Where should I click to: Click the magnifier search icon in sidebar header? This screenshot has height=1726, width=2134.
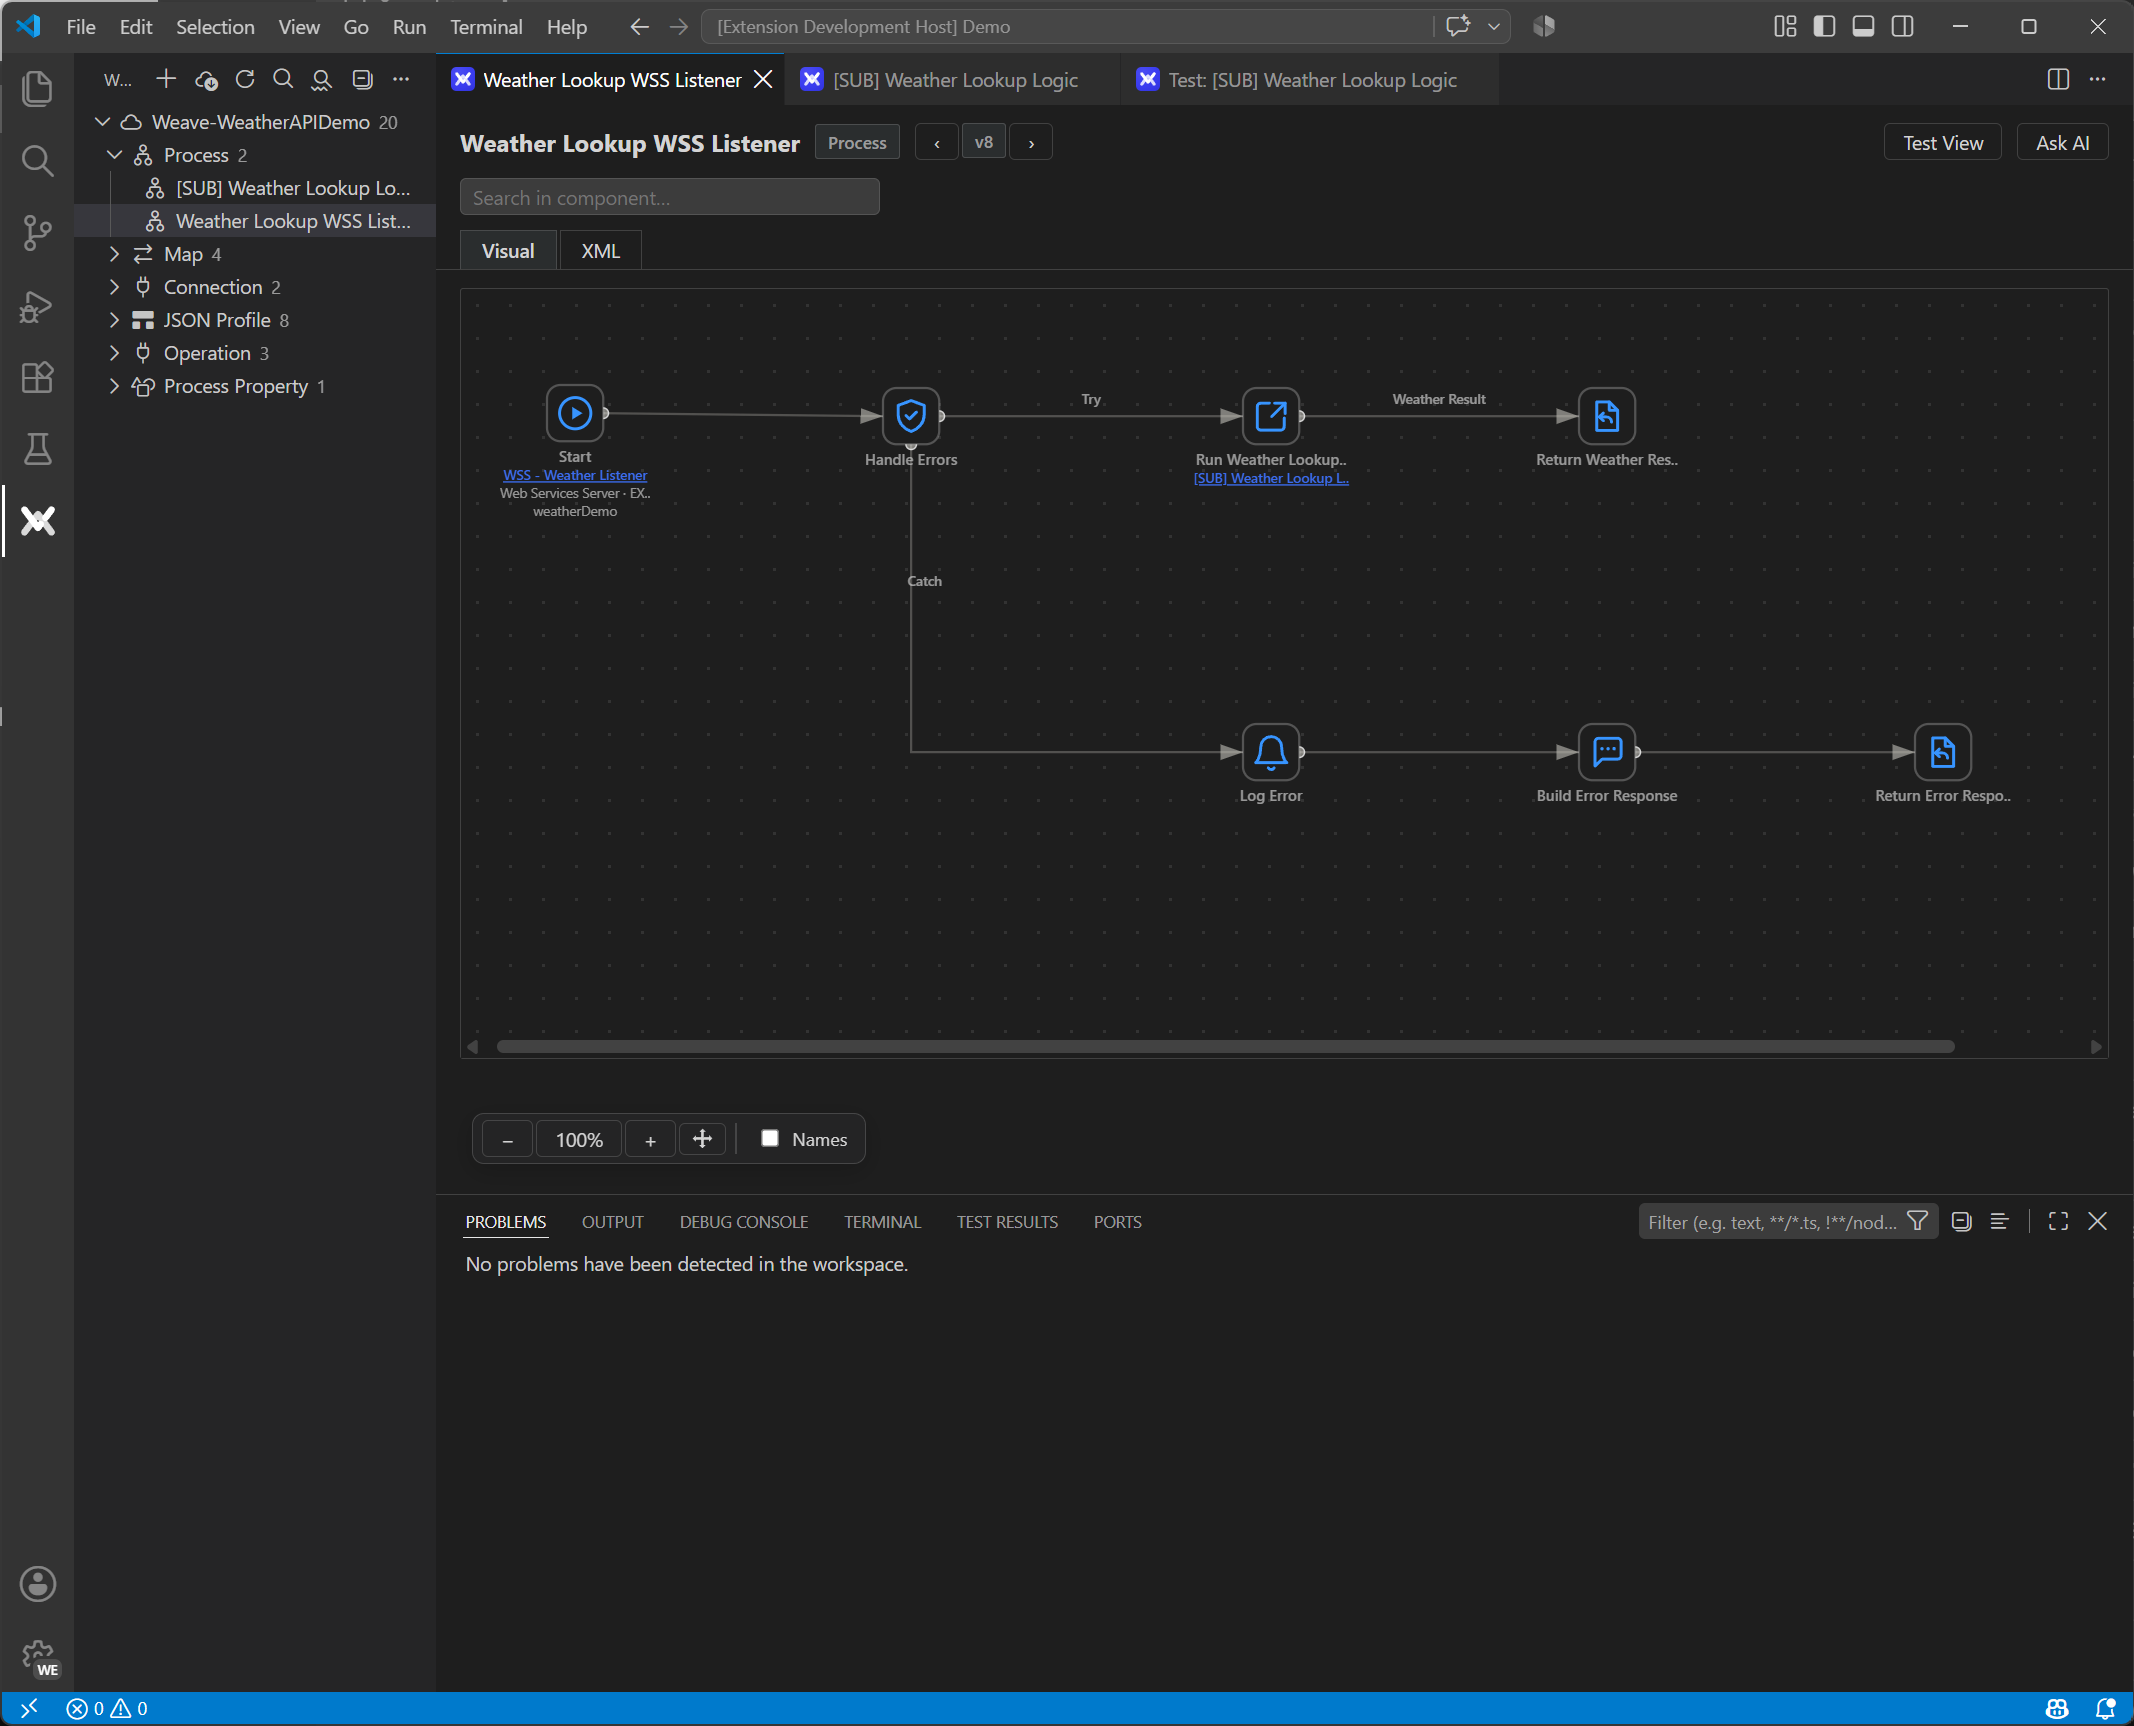[x=283, y=79]
